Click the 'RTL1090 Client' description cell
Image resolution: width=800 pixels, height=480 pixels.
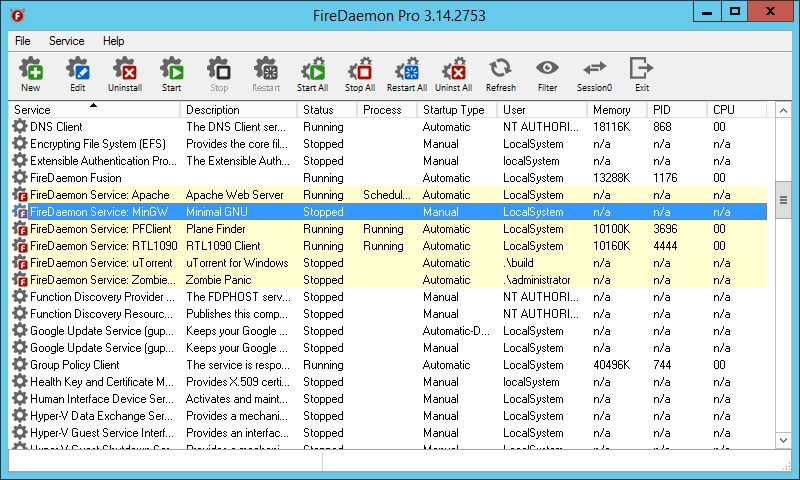[223, 246]
